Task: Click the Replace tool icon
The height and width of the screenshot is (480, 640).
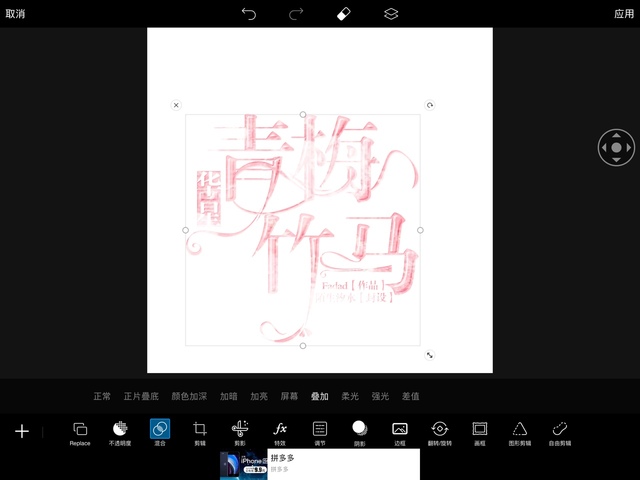Action: (80, 431)
